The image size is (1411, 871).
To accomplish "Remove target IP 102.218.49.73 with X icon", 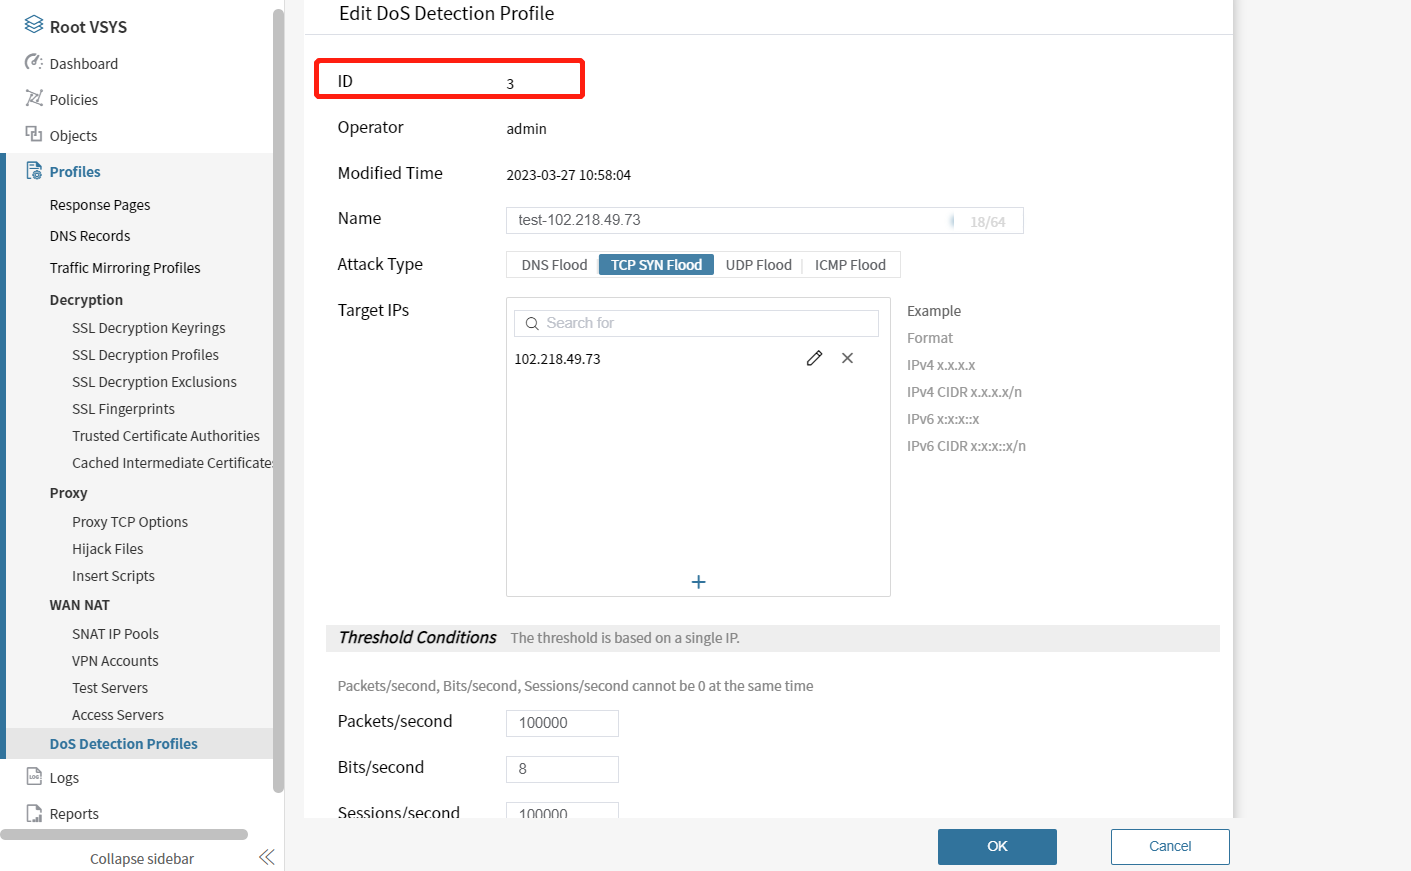I will click(x=847, y=358).
